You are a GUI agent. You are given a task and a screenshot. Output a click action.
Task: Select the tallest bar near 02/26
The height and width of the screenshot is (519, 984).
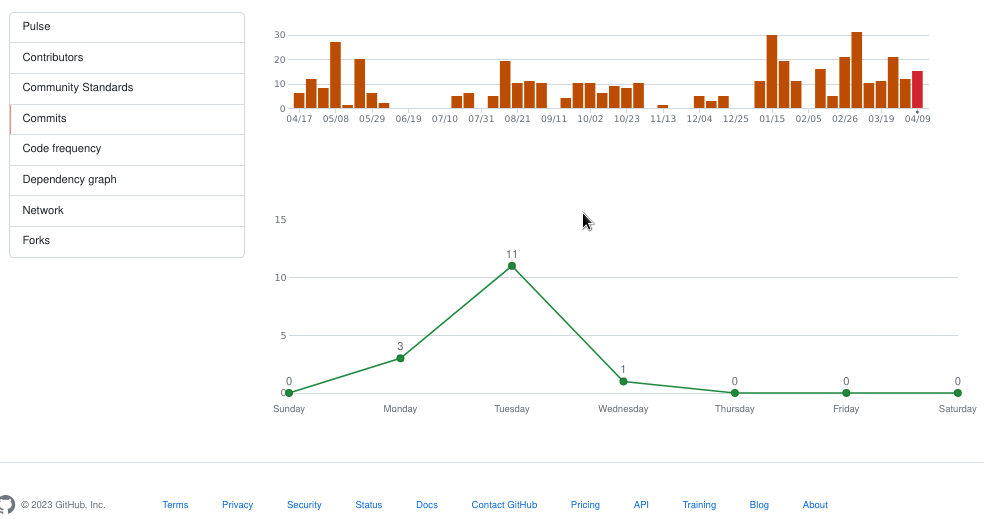(857, 70)
